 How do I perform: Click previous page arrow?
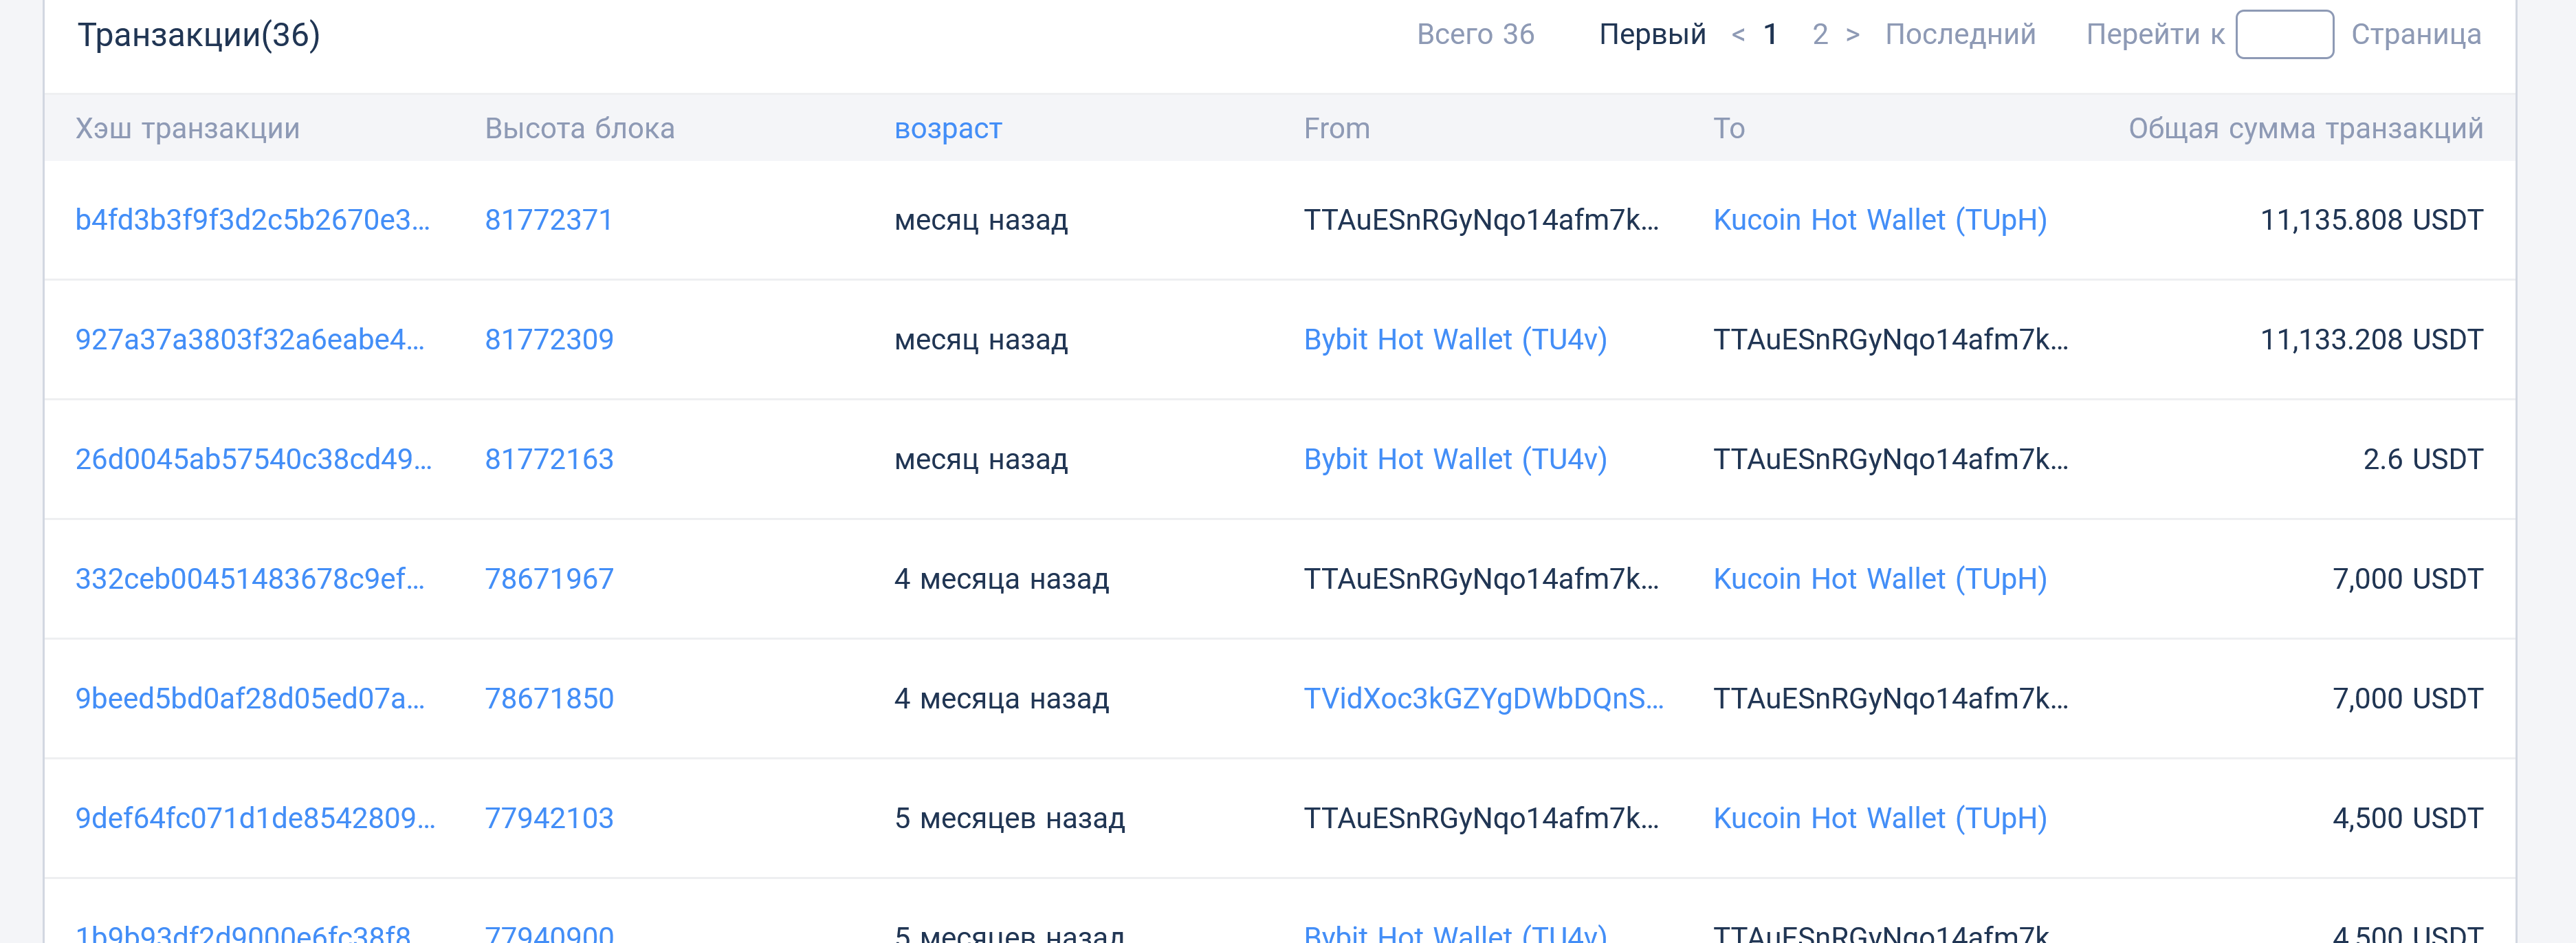pos(1738,35)
